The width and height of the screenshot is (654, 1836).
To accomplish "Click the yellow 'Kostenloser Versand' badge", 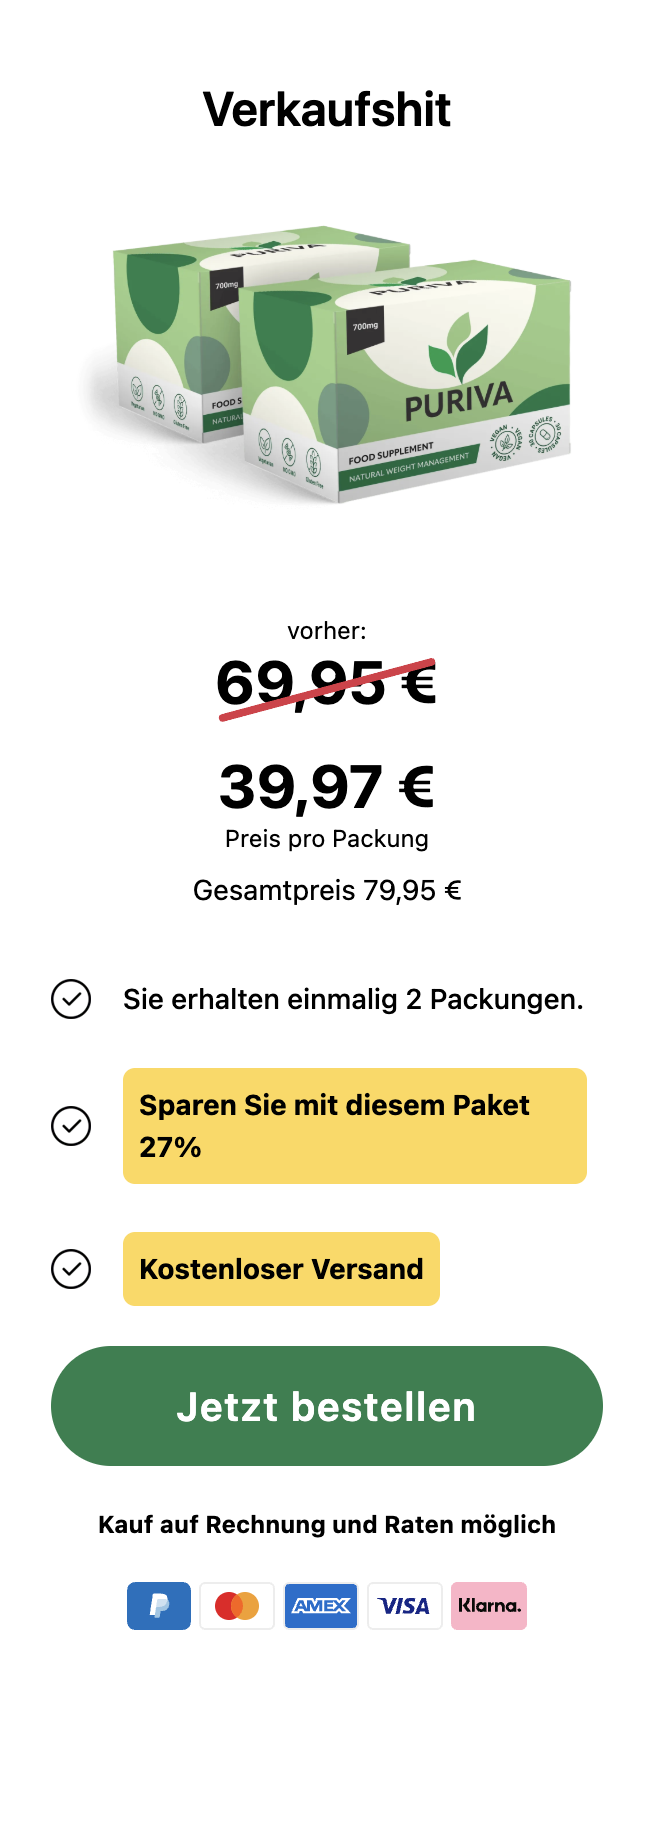I will tap(281, 1269).
